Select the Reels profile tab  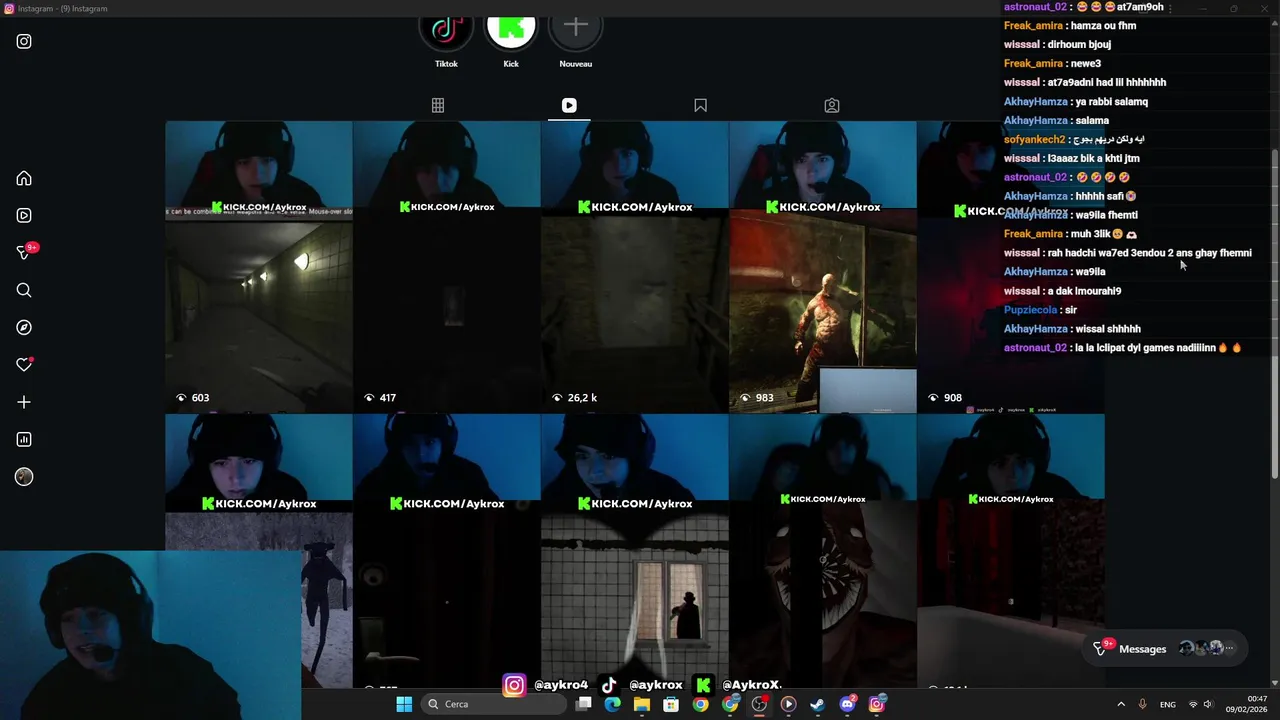569,105
